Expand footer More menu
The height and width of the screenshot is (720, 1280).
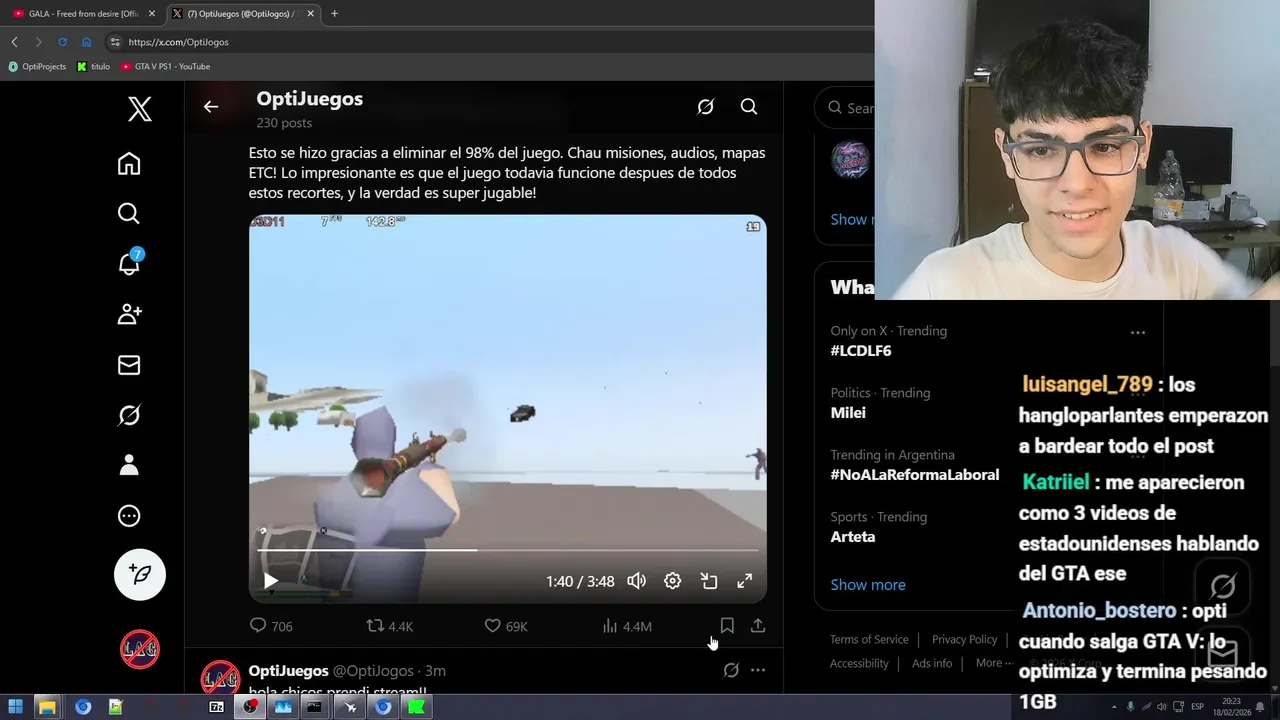tap(993, 664)
